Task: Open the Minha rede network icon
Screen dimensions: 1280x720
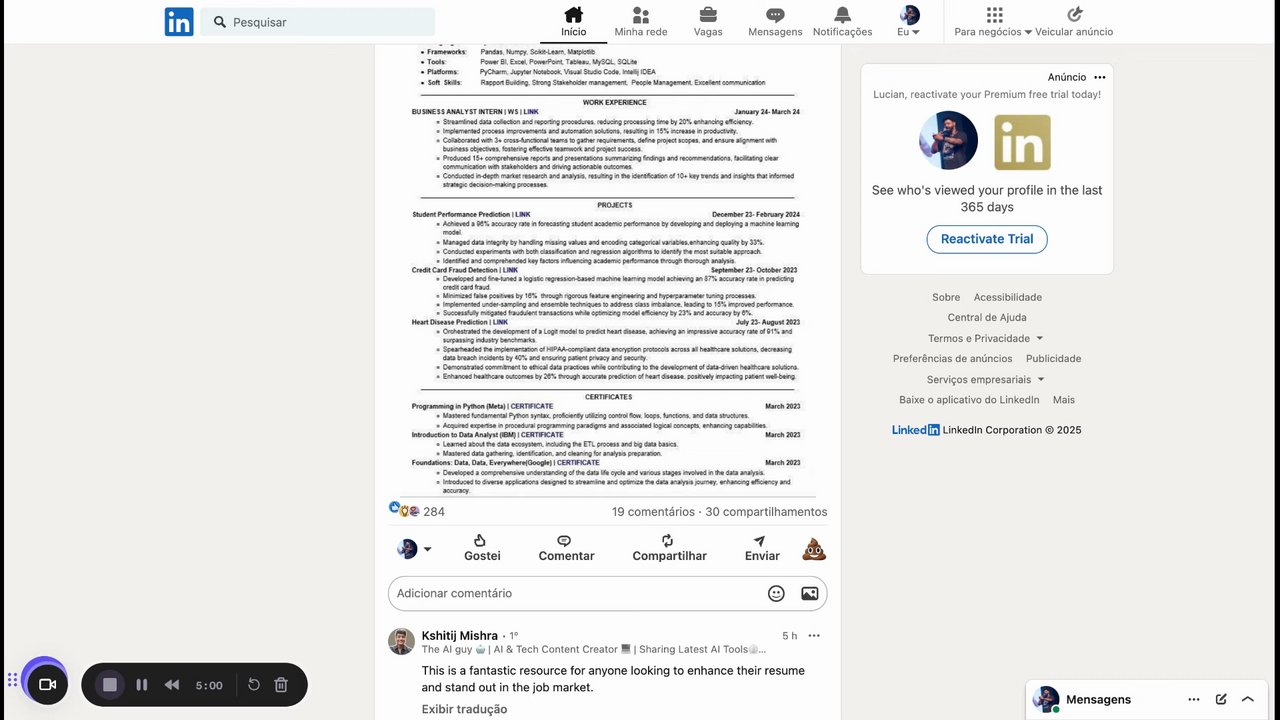Action: click(x=641, y=15)
